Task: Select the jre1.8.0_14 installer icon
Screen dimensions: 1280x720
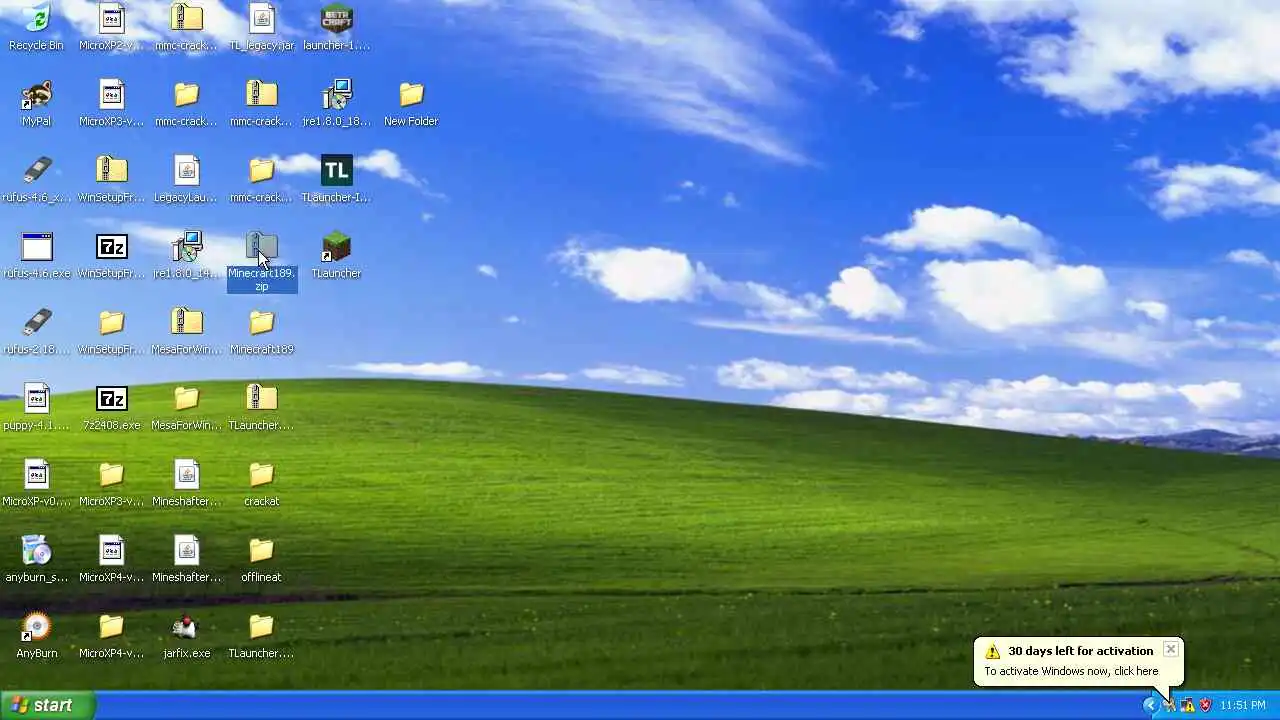Action: point(186,247)
